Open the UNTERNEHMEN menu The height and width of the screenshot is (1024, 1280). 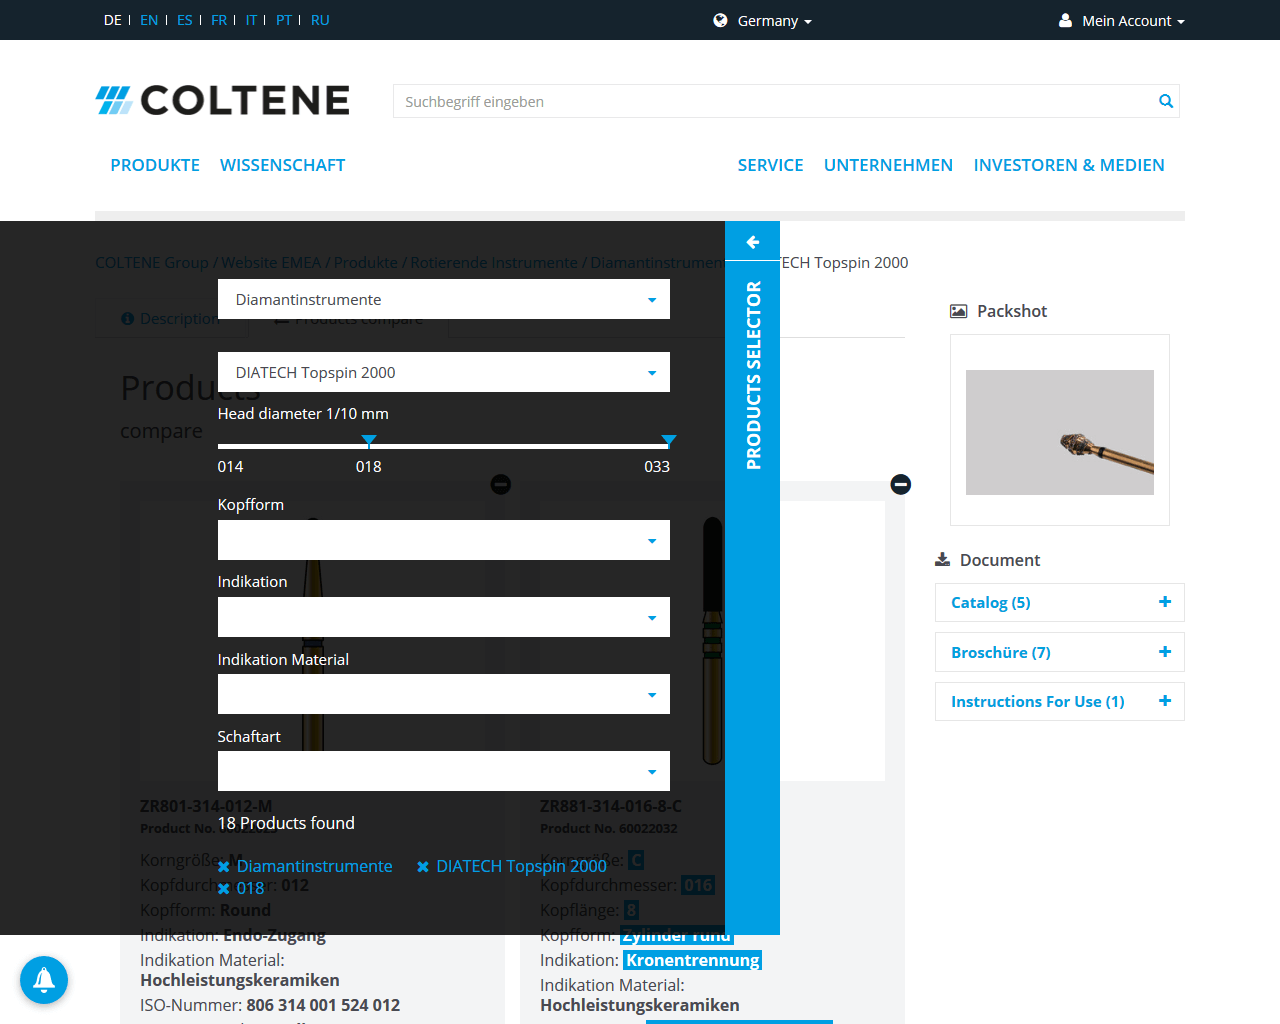tap(888, 165)
